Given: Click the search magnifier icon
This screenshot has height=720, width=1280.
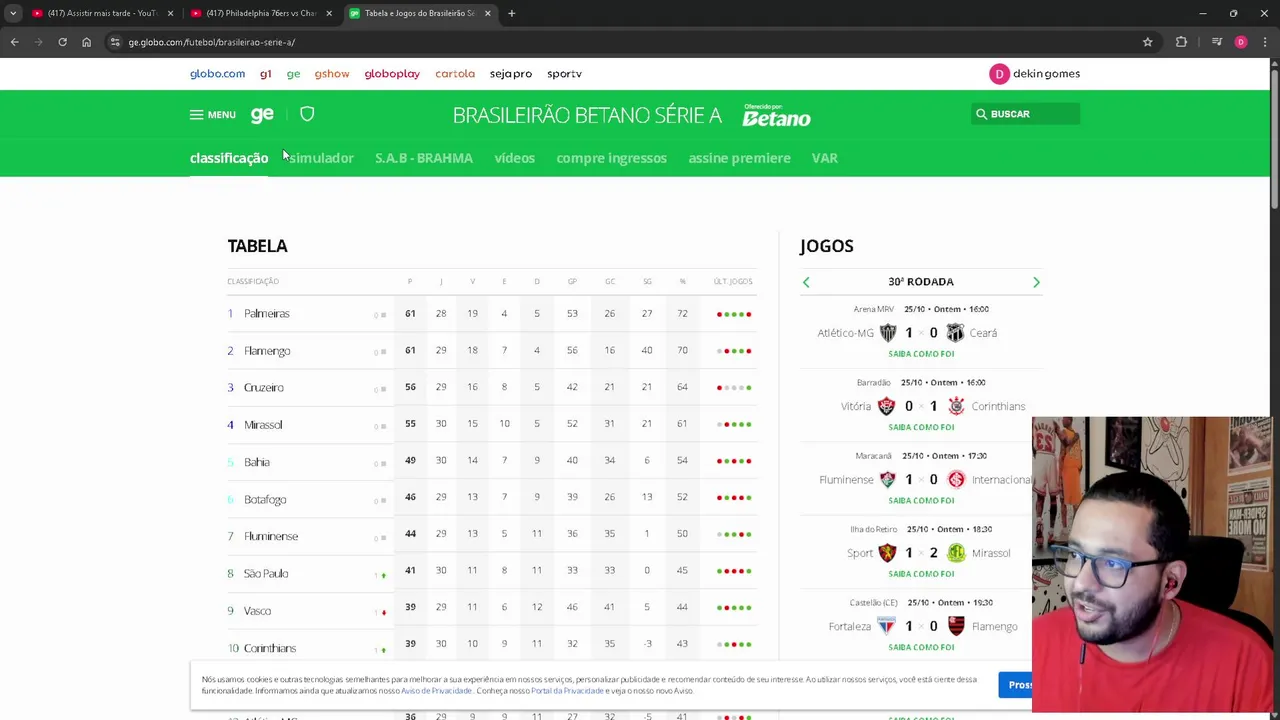Looking at the screenshot, I should pos(981,114).
